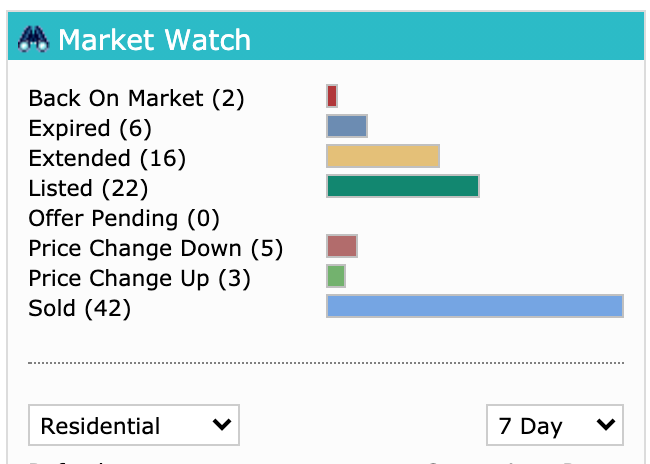View the Listed (22) properties

(88, 189)
